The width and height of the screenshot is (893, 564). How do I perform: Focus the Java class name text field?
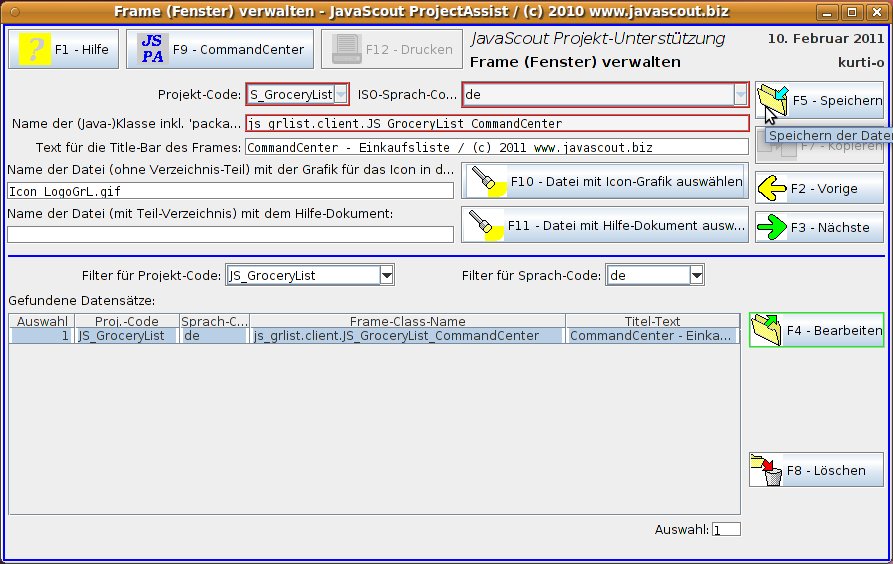pos(496,124)
